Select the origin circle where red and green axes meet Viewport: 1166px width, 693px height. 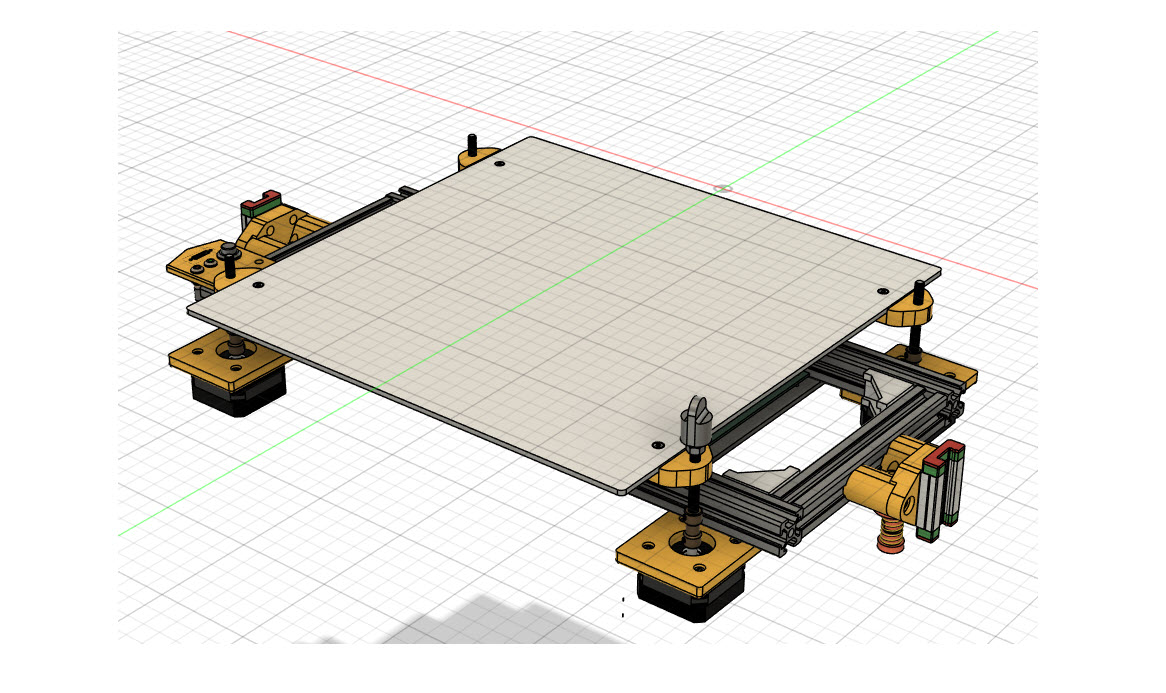[723, 189]
